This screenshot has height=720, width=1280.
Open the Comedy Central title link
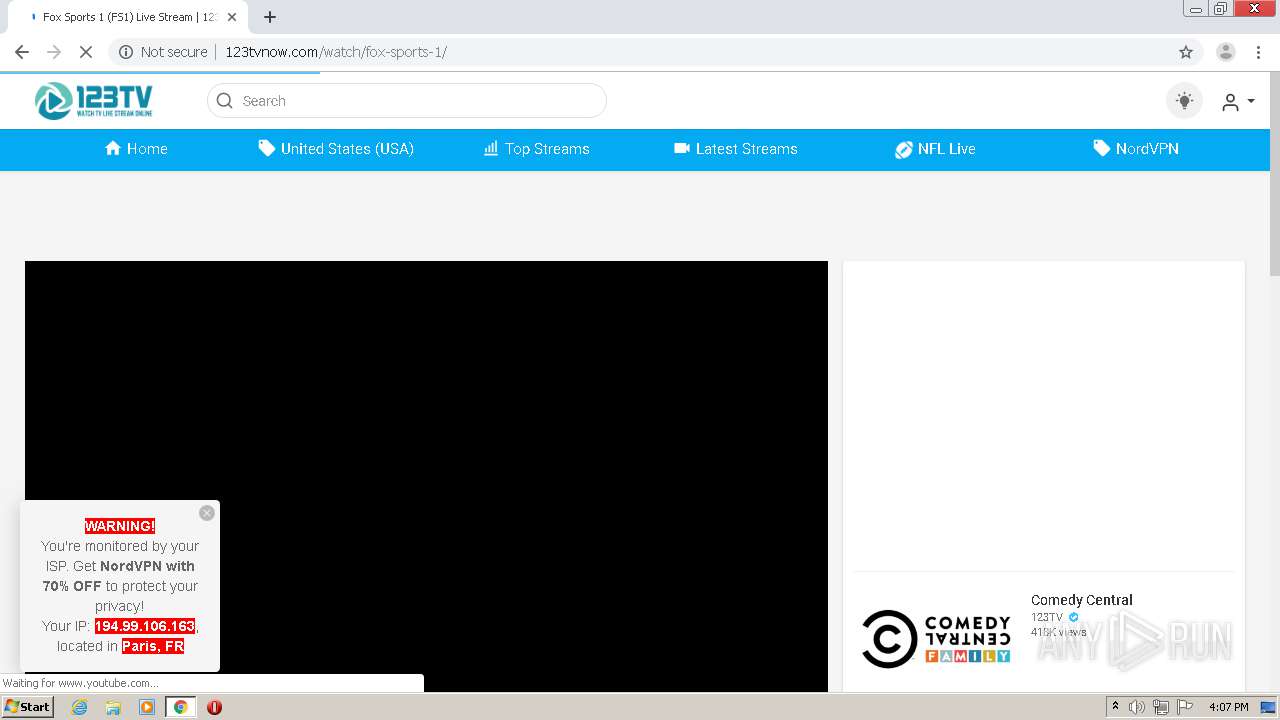(1082, 600)
